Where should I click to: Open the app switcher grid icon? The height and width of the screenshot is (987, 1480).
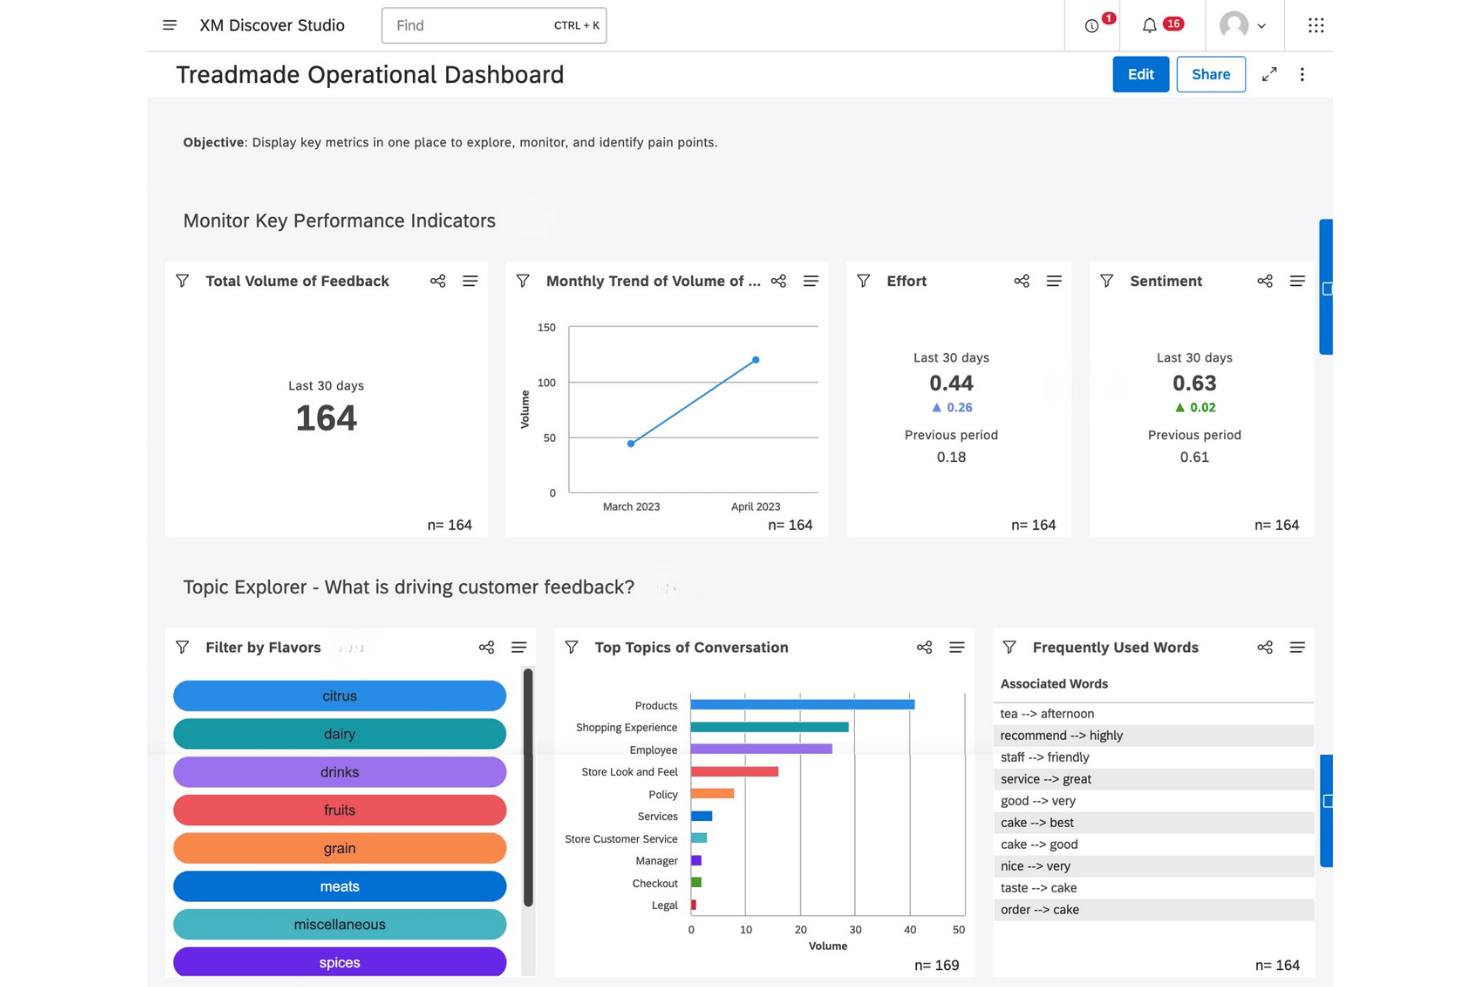click(1316, 25)
